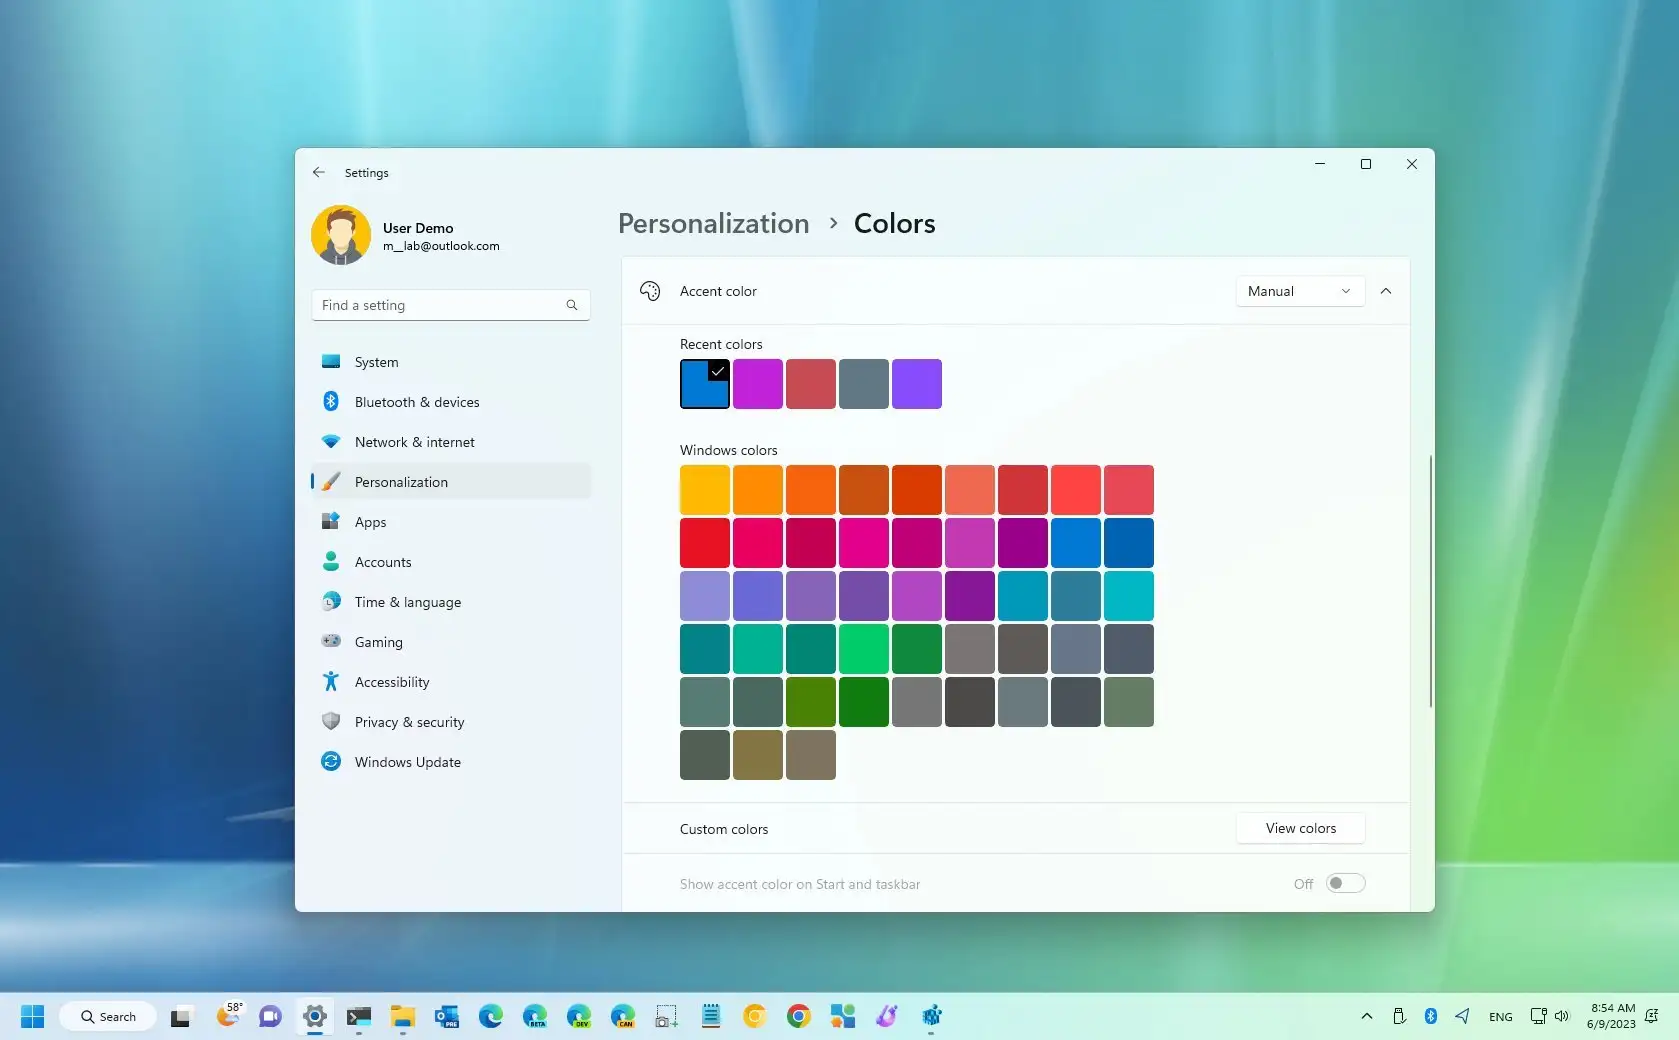Collapse the Accent color section chevron

click(1386, 292)
